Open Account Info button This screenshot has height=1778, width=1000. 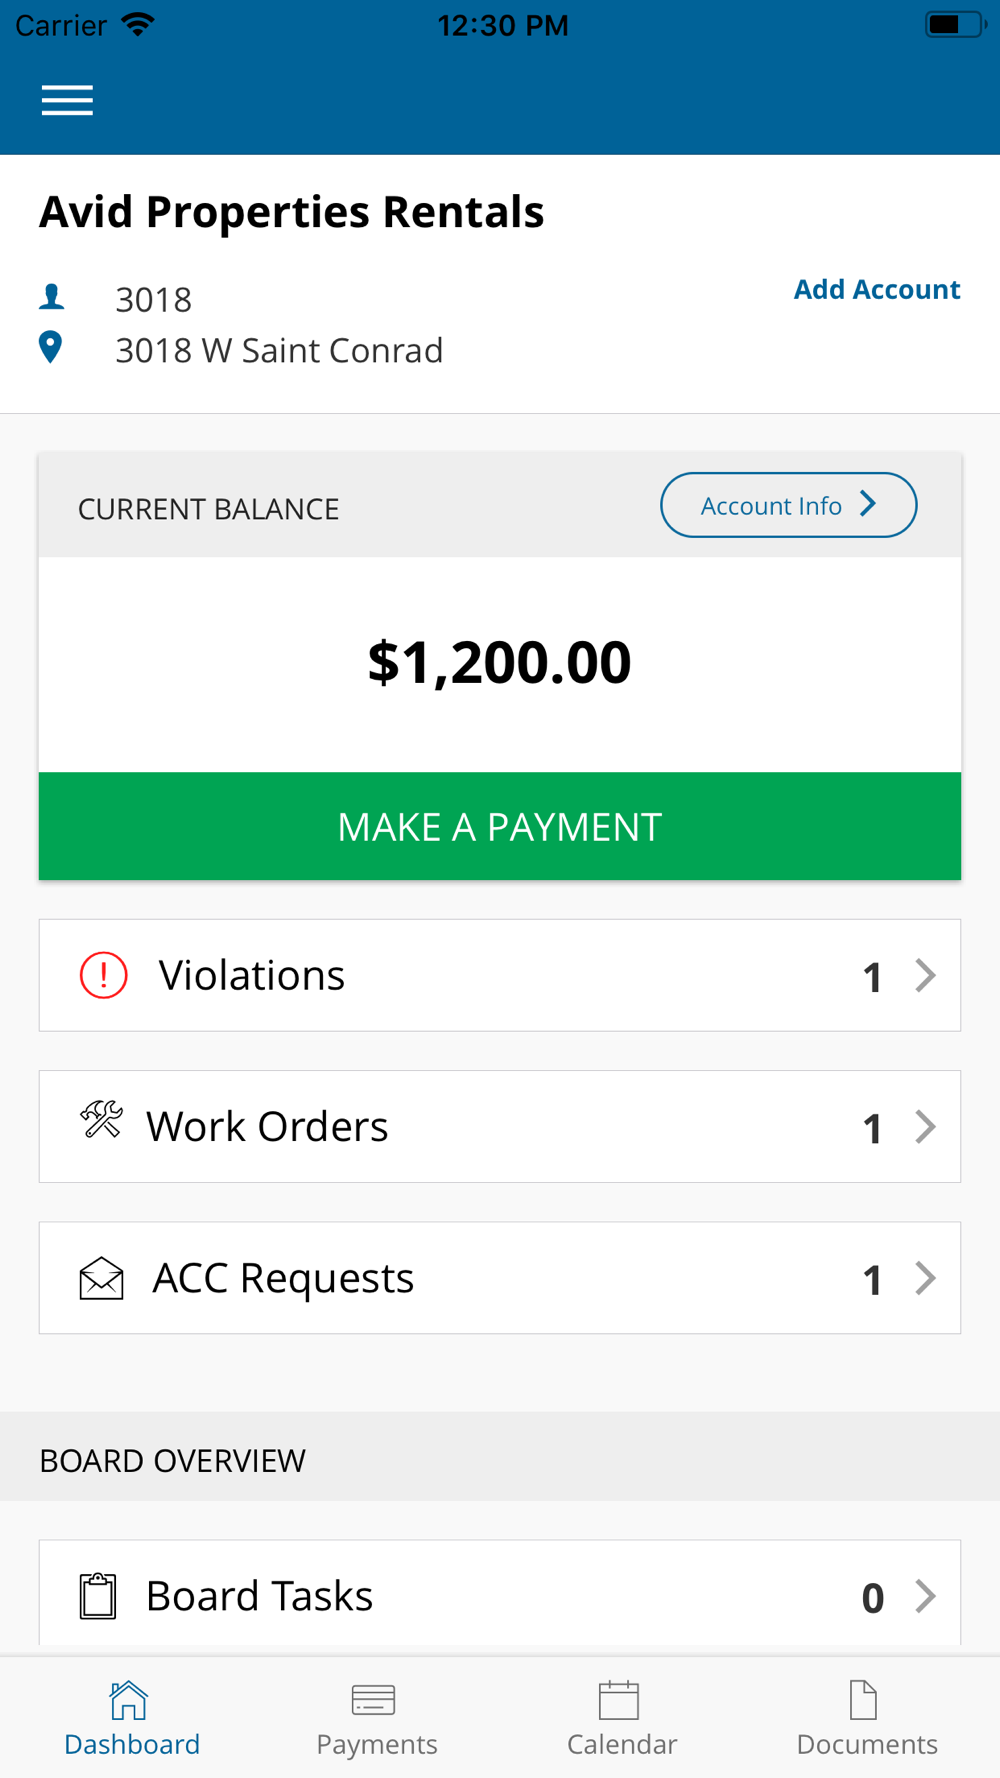788,505
